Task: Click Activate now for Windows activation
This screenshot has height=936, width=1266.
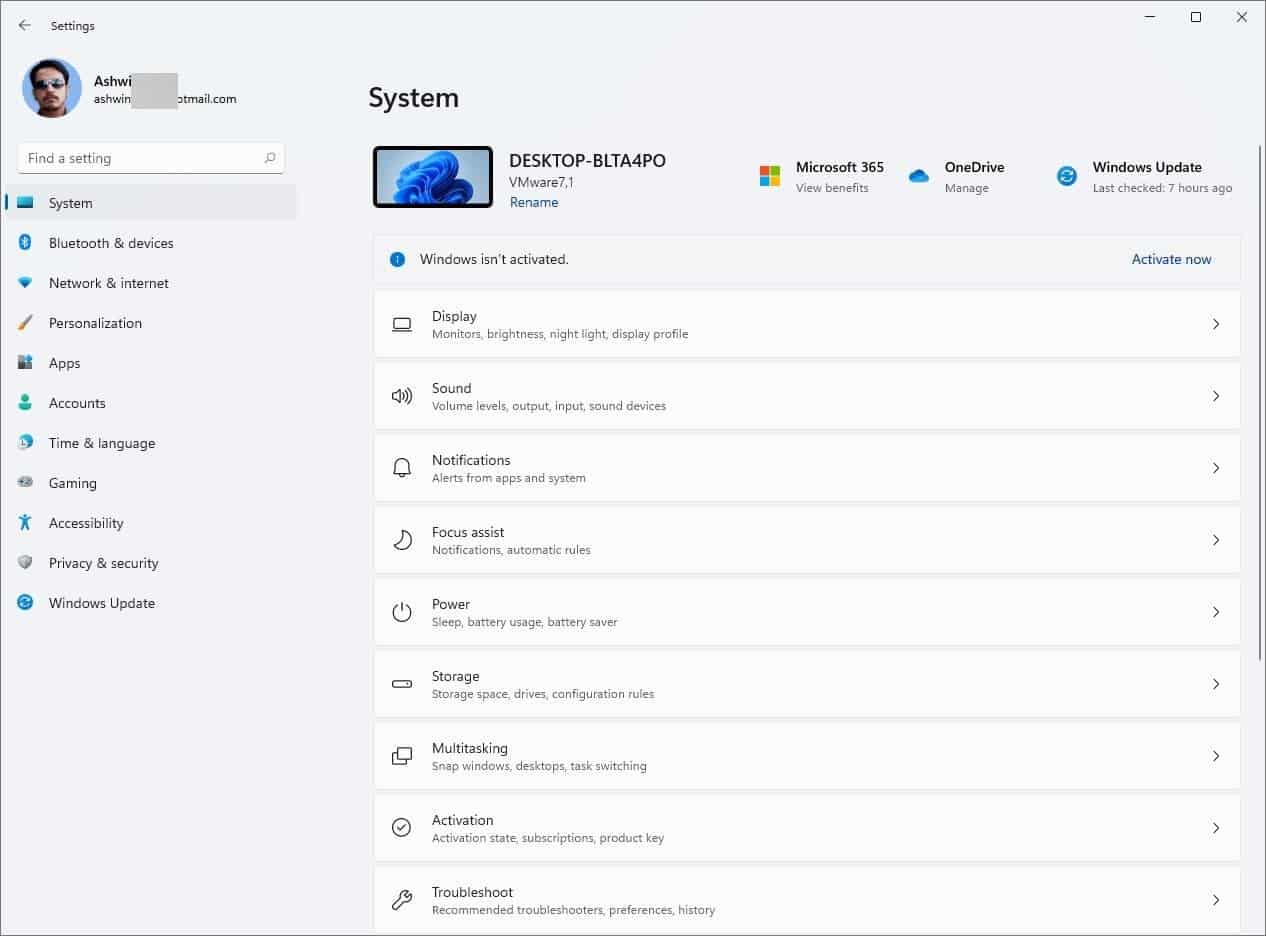Action: coord(1171,259)
